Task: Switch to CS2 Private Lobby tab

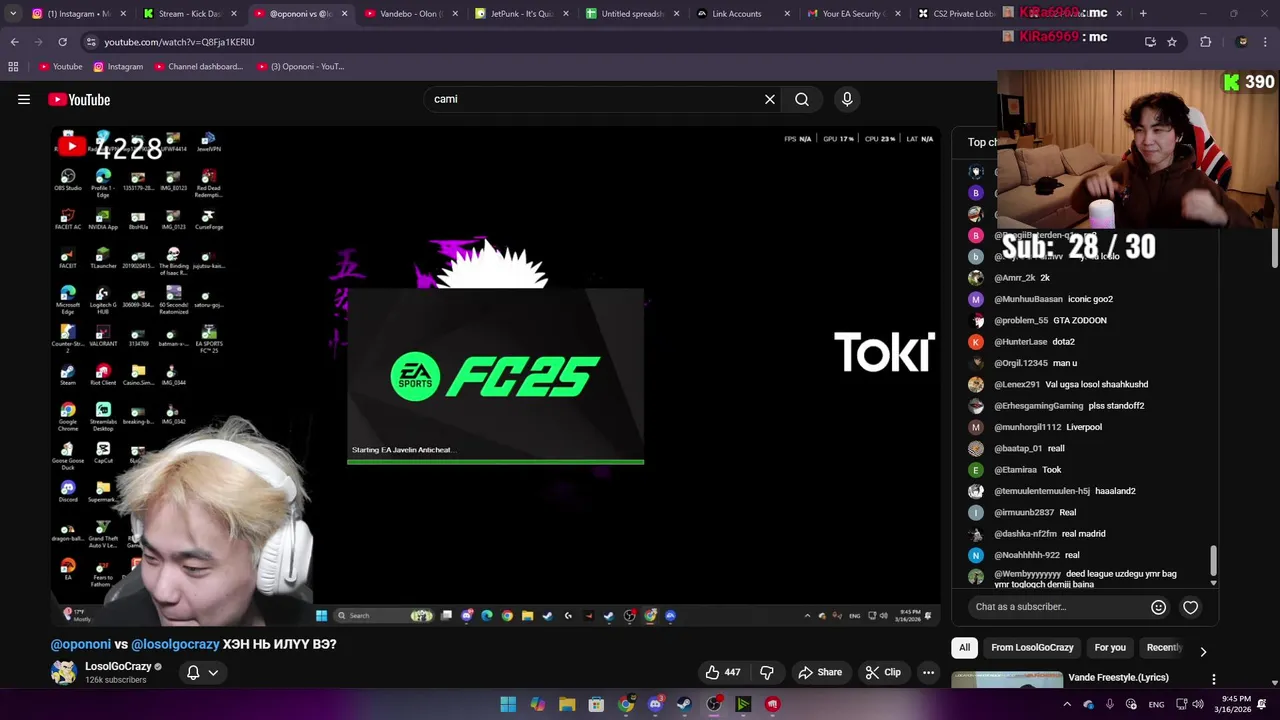Action: coord(956,14)
